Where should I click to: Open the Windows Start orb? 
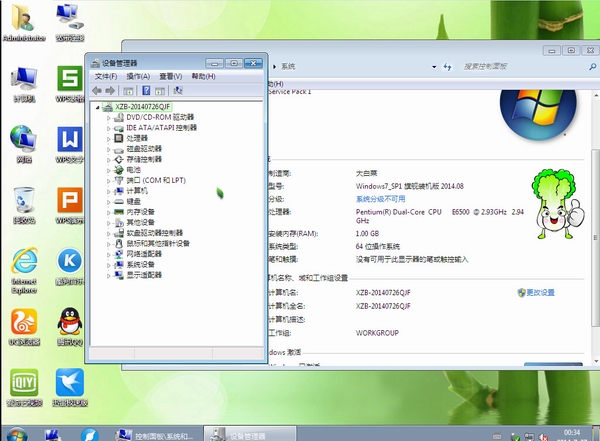(x=17, y=434)
